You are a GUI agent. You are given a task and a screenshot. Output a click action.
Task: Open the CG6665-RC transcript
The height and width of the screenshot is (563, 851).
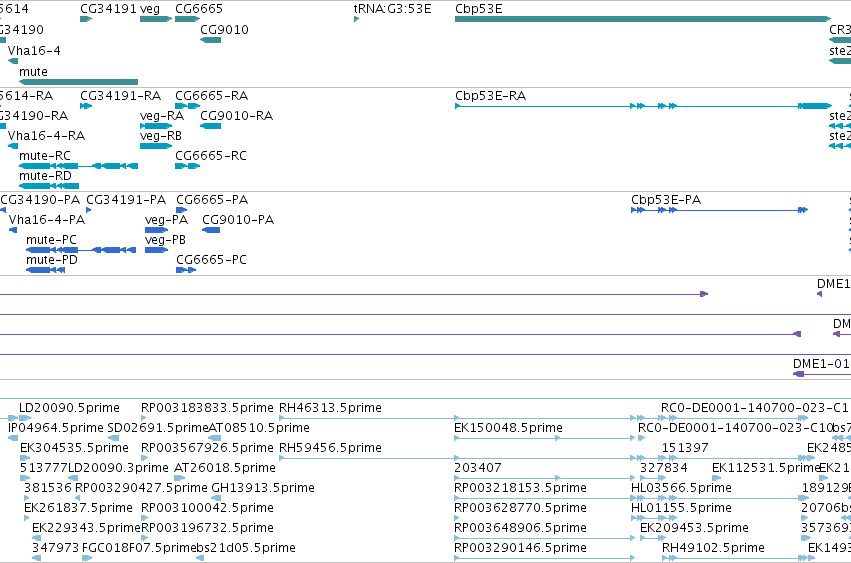188,166
